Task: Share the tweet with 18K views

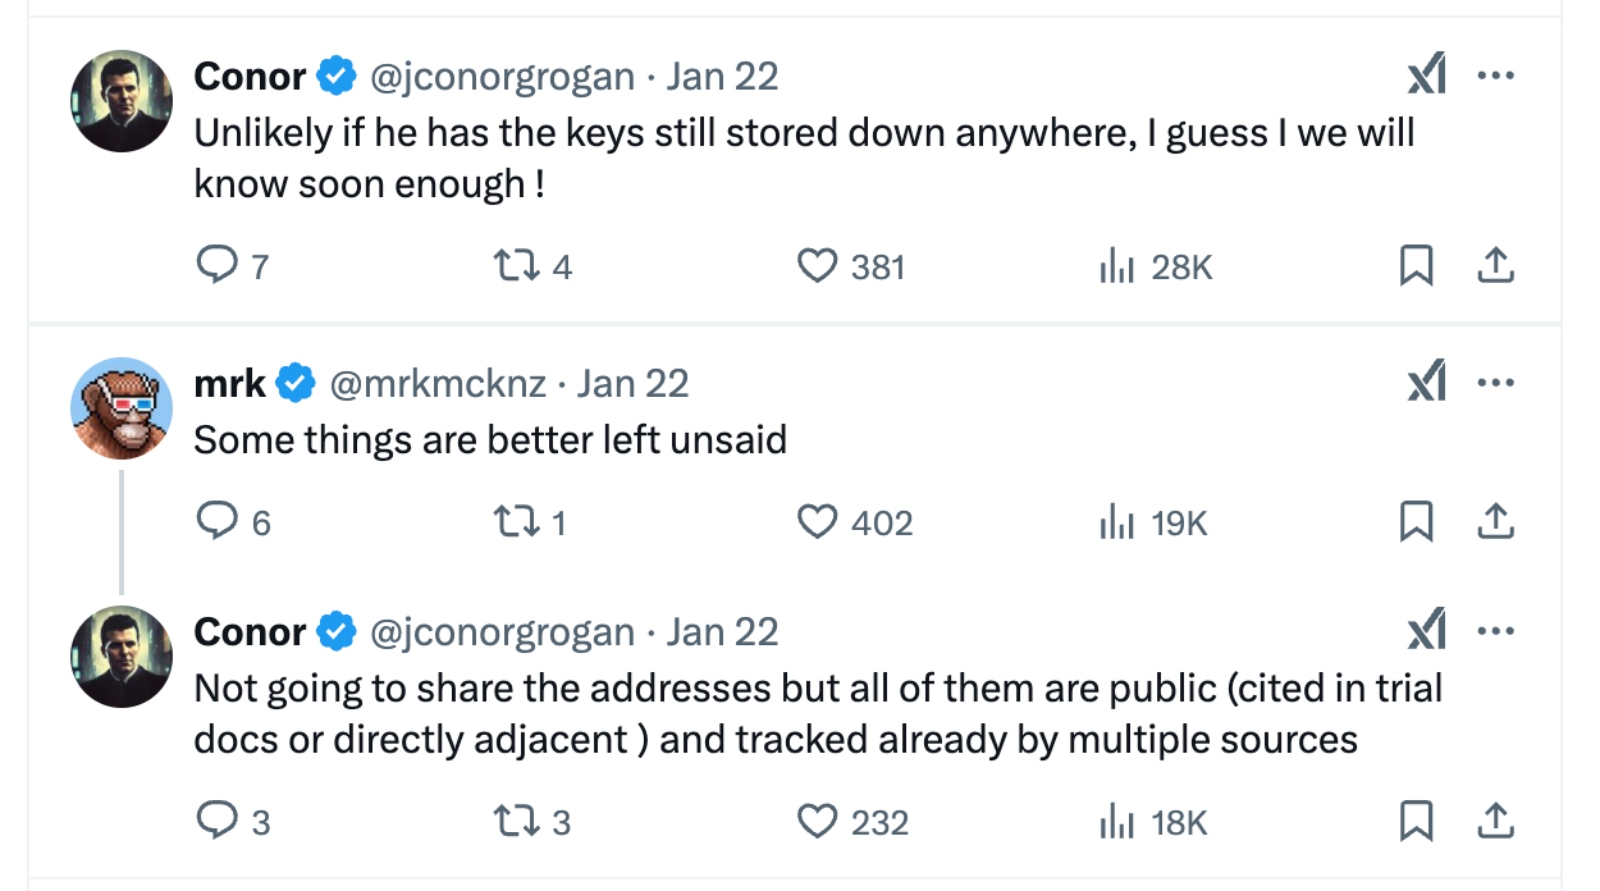Action: pos(1495,821)
